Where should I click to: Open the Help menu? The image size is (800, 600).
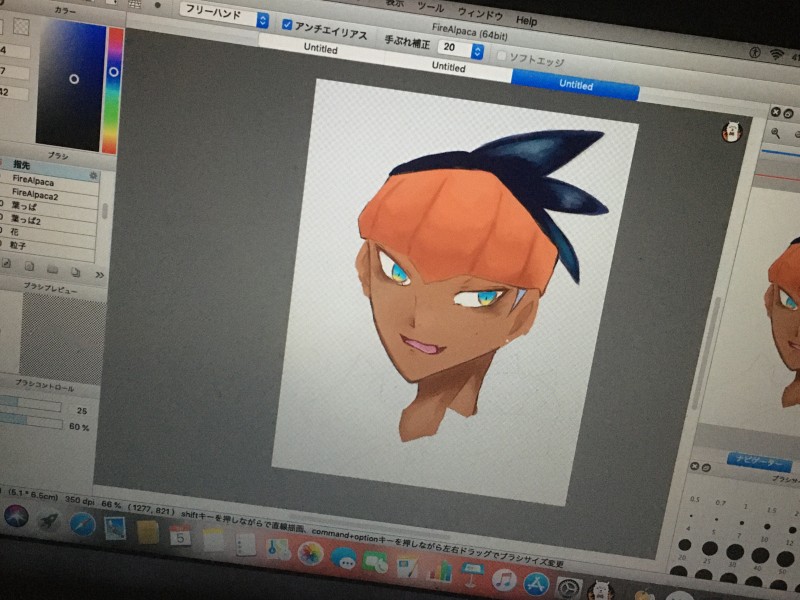(x=526, y=20)
